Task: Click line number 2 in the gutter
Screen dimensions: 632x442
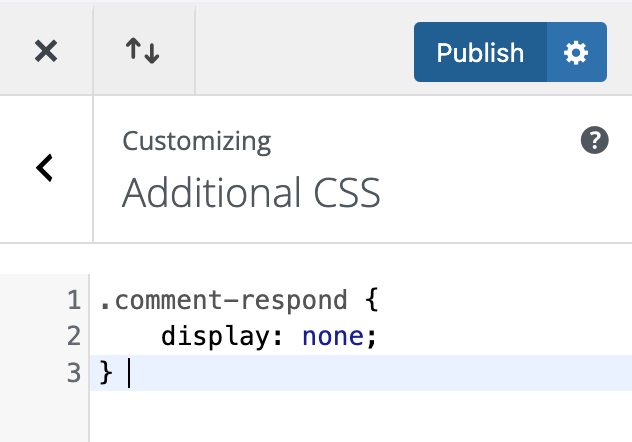Action: click(73, 336)
